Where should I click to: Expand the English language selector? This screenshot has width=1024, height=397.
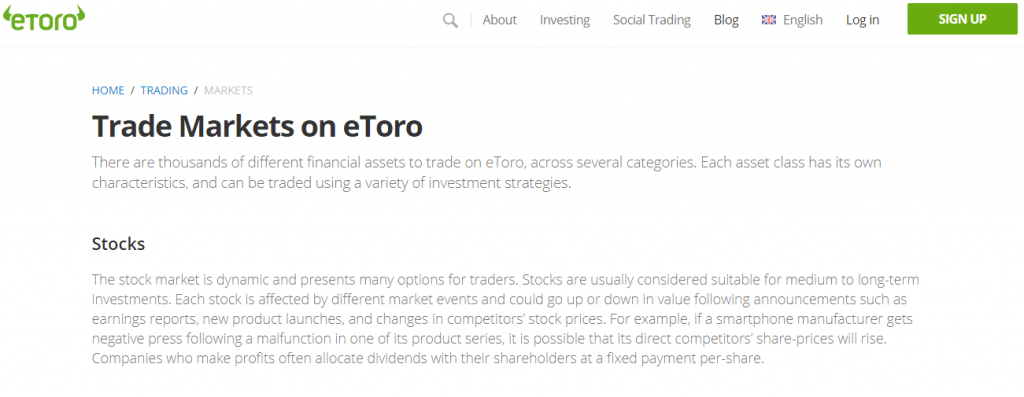(x=792, y=20)
